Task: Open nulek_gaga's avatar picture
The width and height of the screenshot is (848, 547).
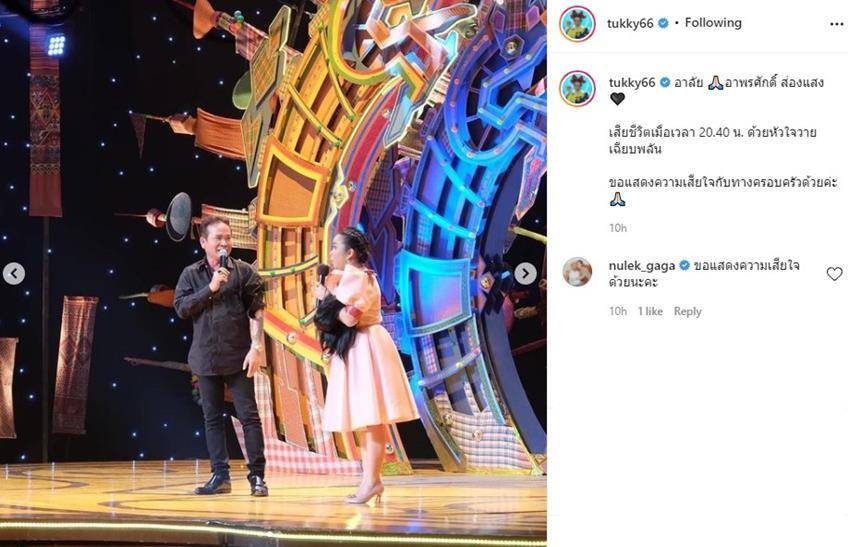Action: tap(577, 272)
